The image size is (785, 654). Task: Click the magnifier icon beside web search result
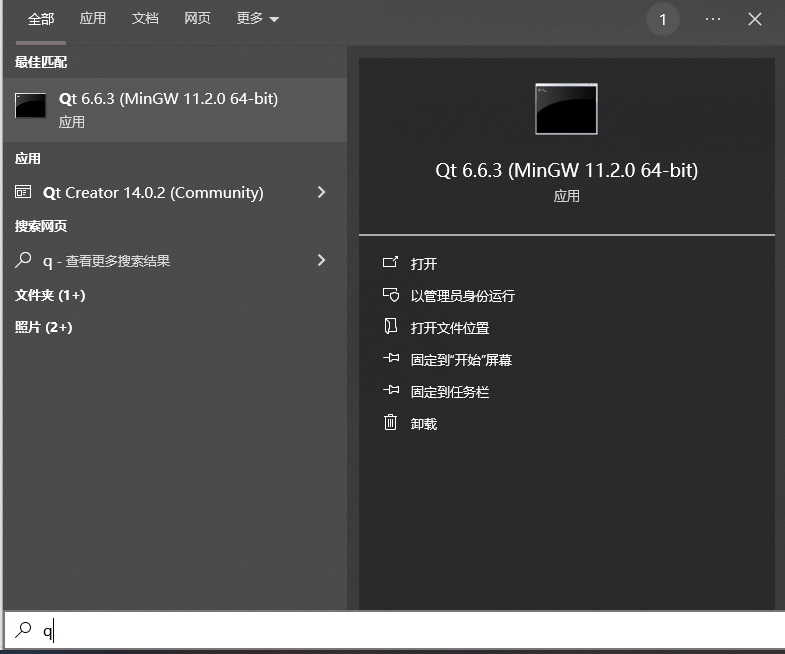23,260
